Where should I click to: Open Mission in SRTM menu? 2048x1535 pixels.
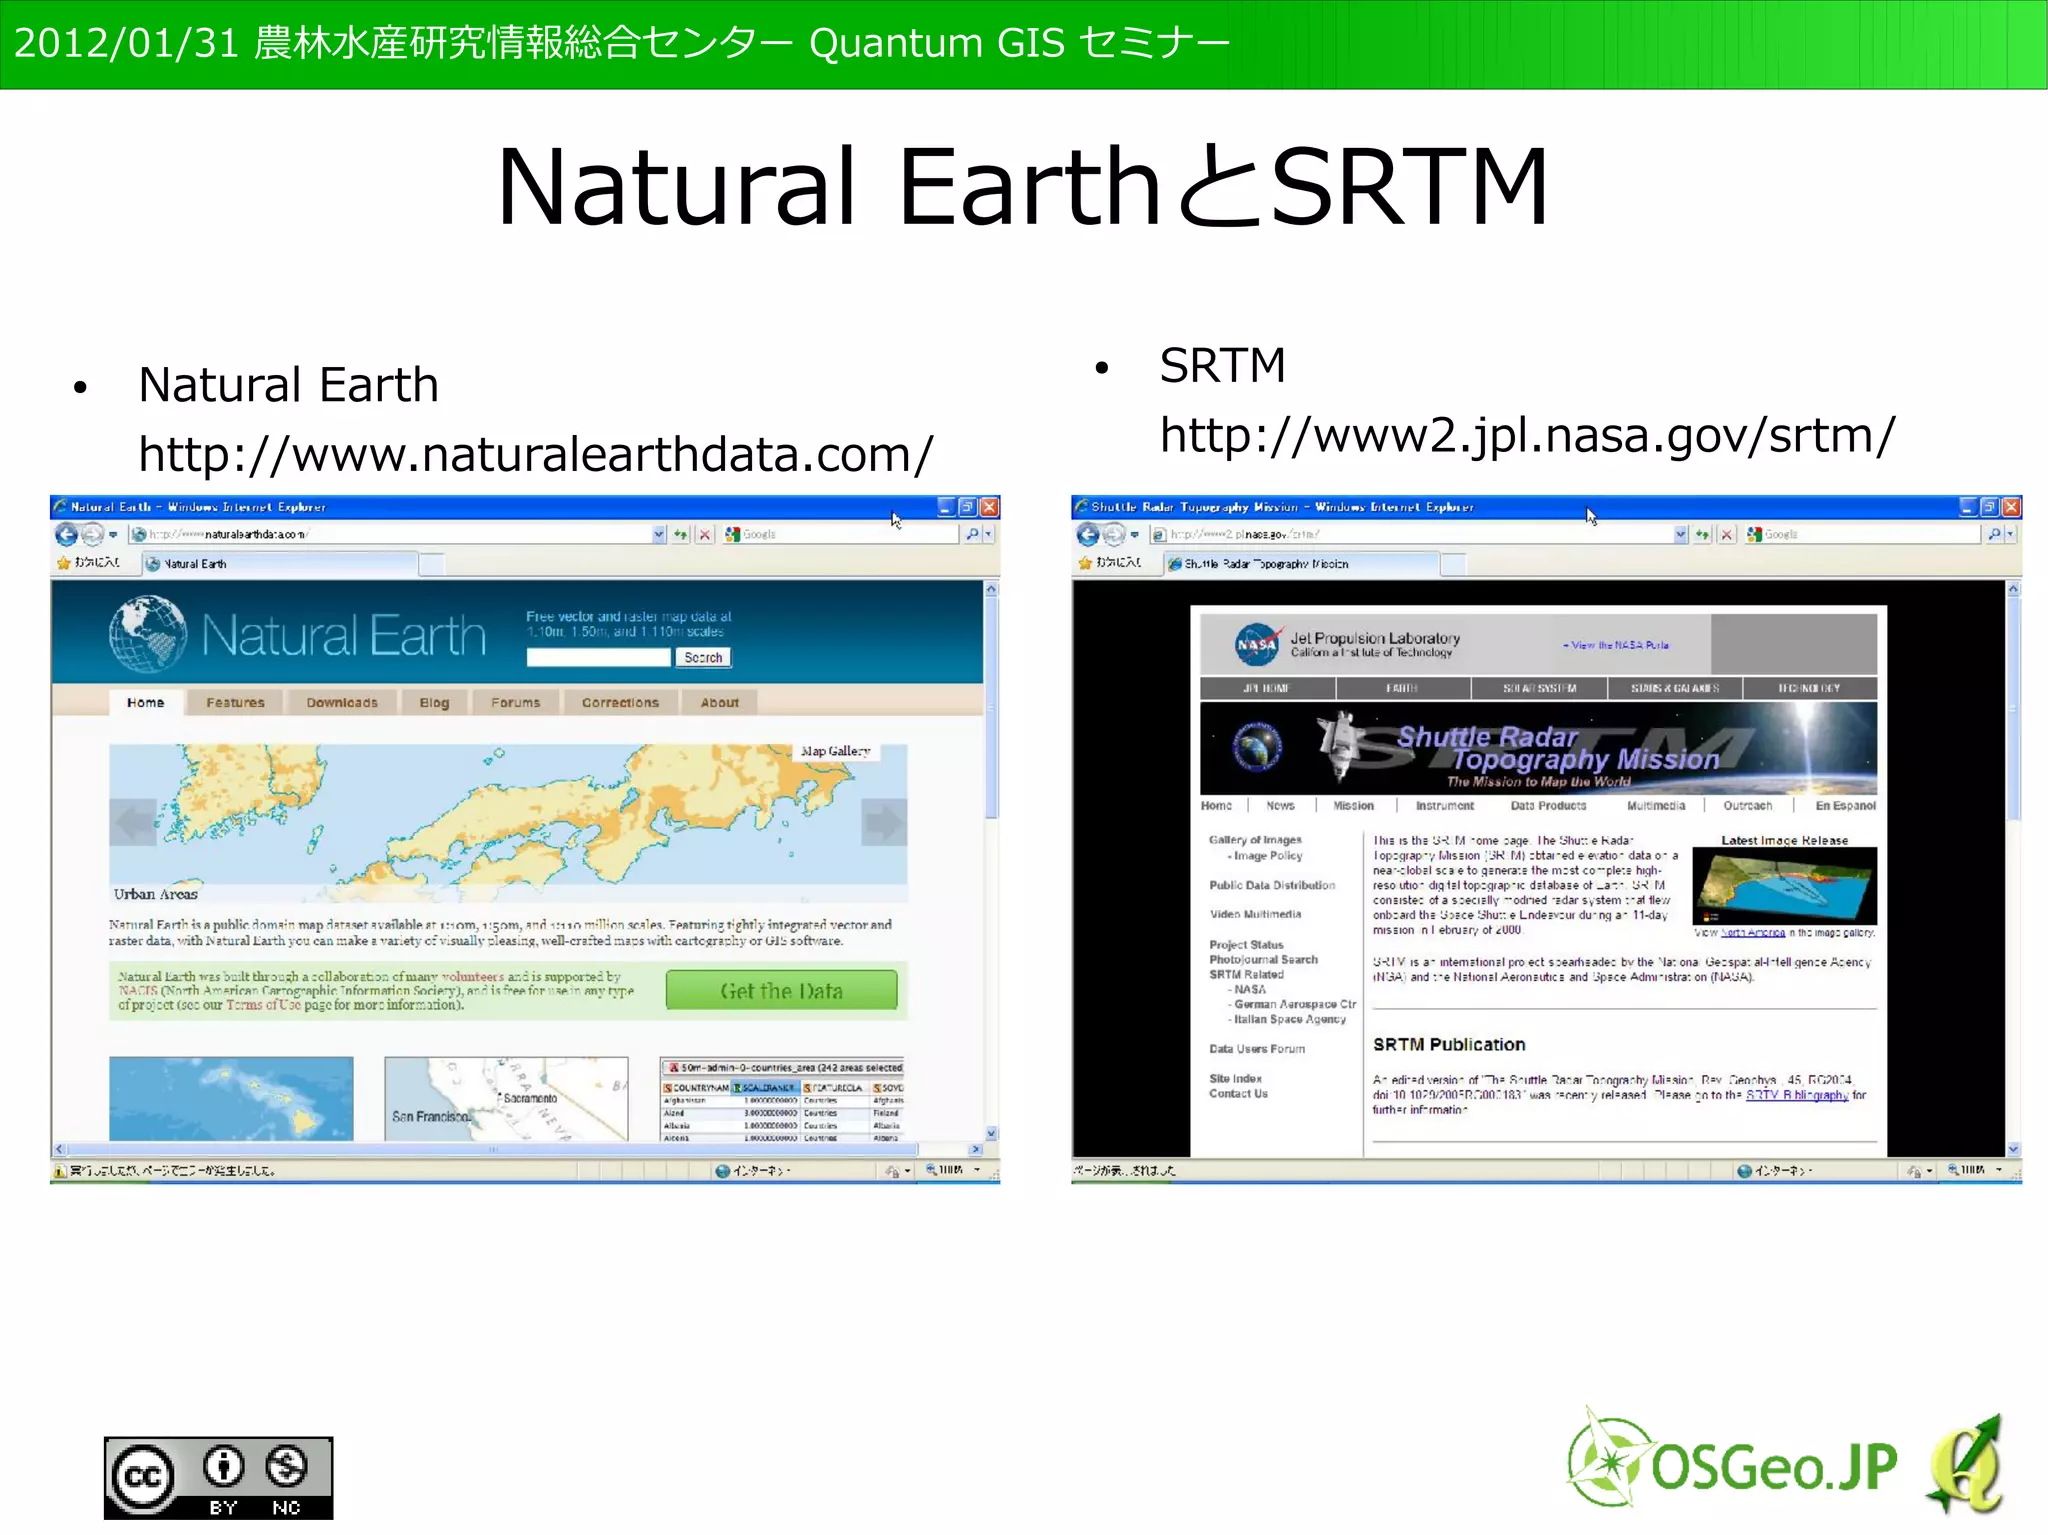(x=1353, y=805)
